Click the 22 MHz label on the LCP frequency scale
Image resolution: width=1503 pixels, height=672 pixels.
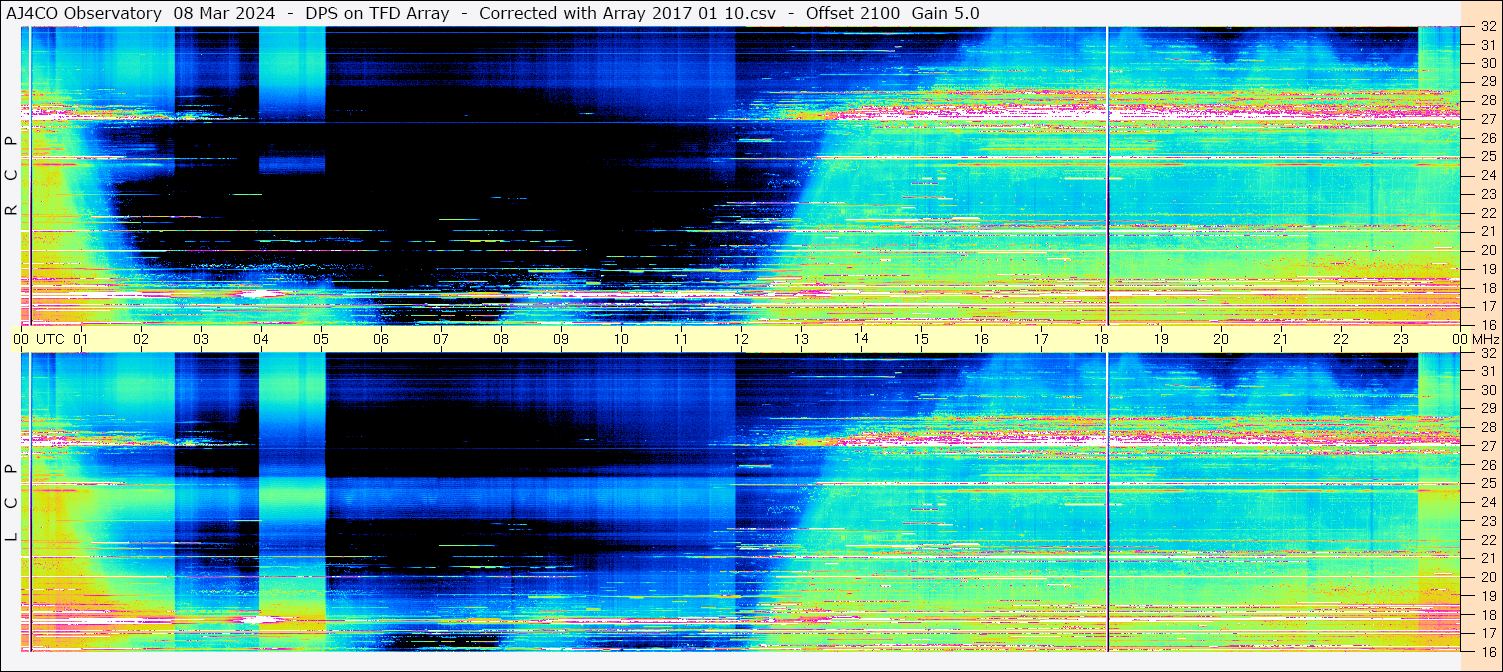(x=1487, y=539)
